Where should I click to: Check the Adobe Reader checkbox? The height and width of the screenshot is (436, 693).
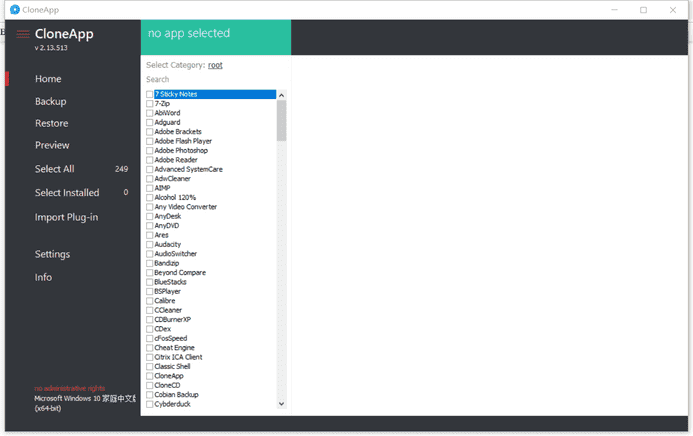(149, 160)
